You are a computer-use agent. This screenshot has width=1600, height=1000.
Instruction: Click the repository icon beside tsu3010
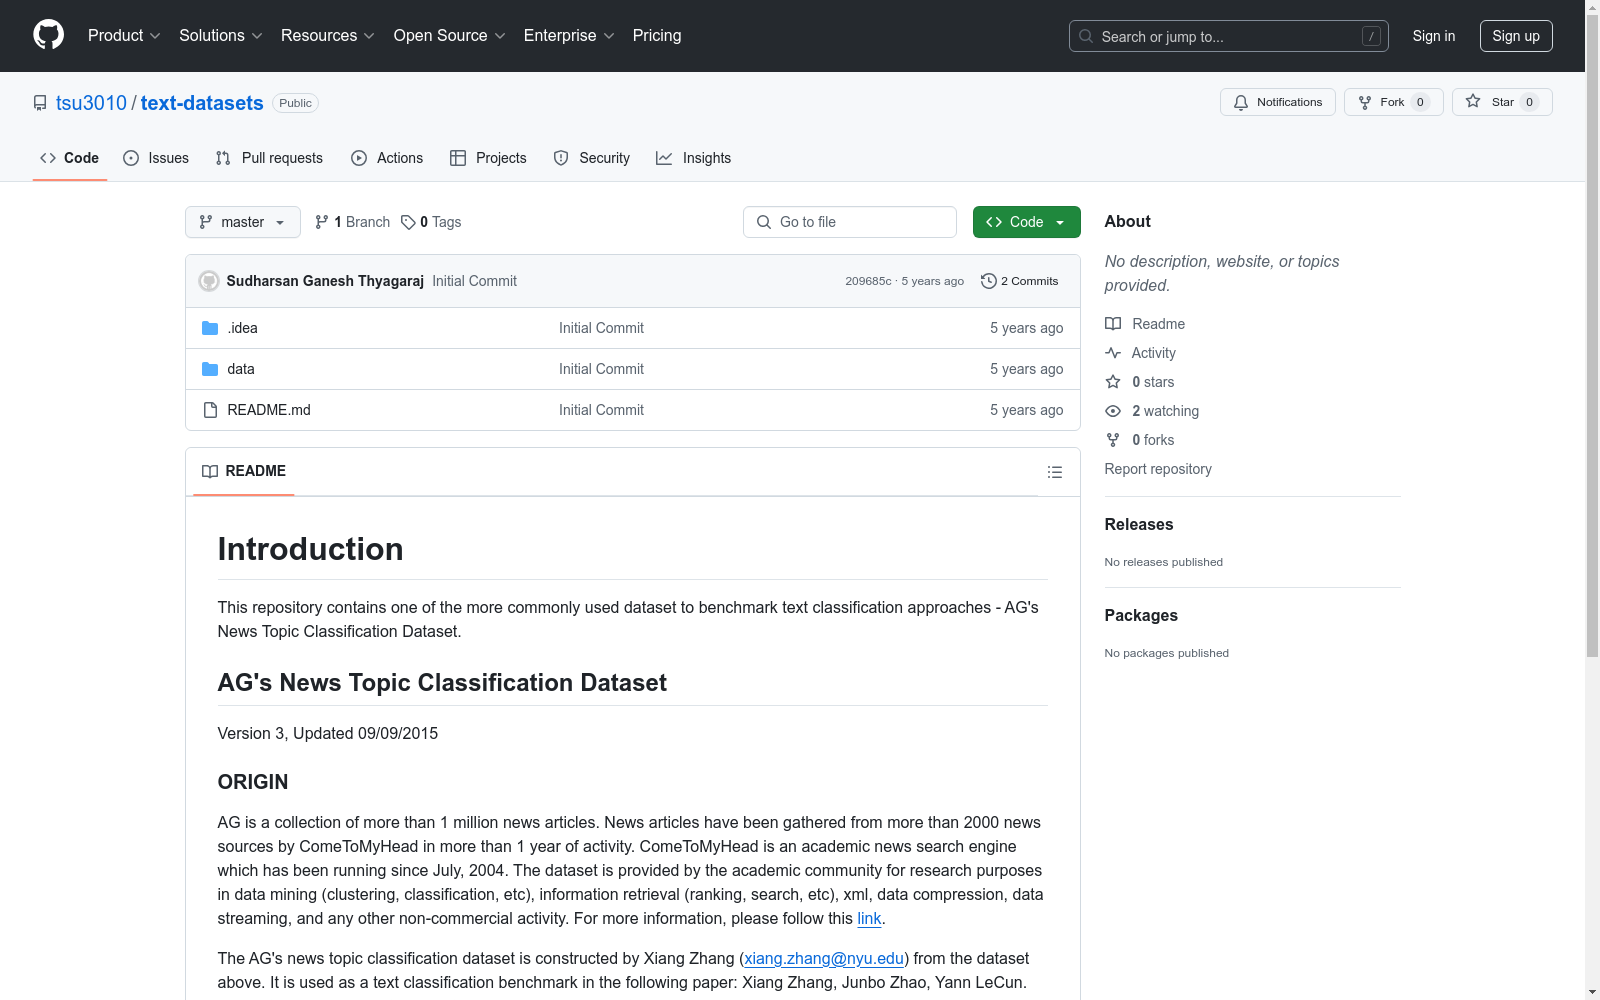[40, 103]
